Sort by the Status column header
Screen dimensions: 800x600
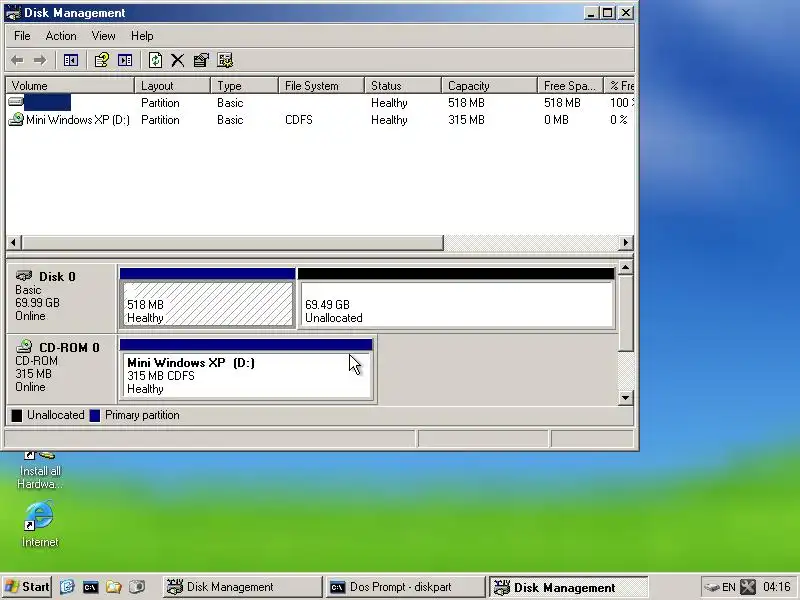click(403, 85)
